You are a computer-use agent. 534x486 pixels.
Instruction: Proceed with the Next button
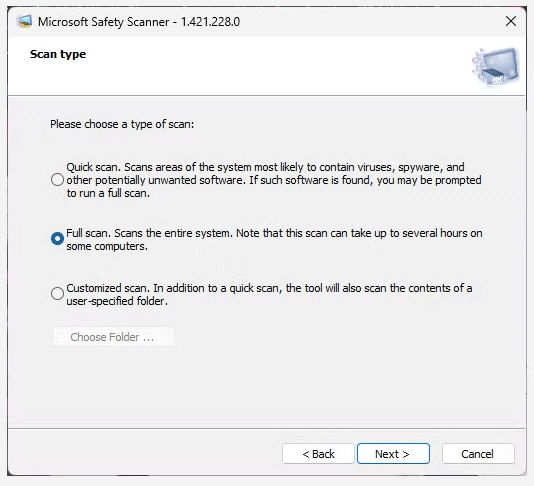pos(393,454)
